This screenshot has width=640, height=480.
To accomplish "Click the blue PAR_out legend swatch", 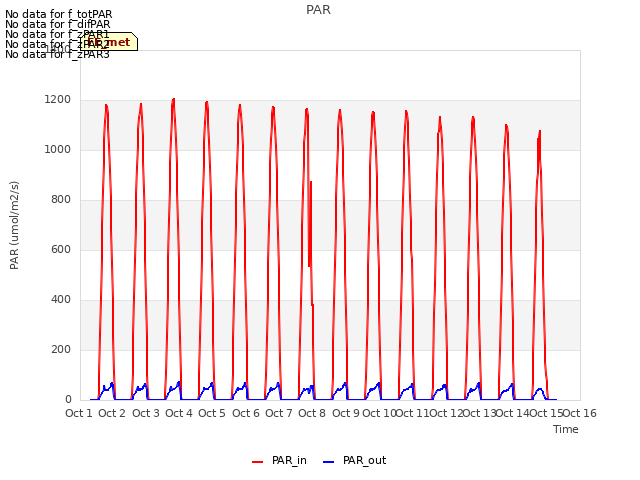I will (329, 462).
